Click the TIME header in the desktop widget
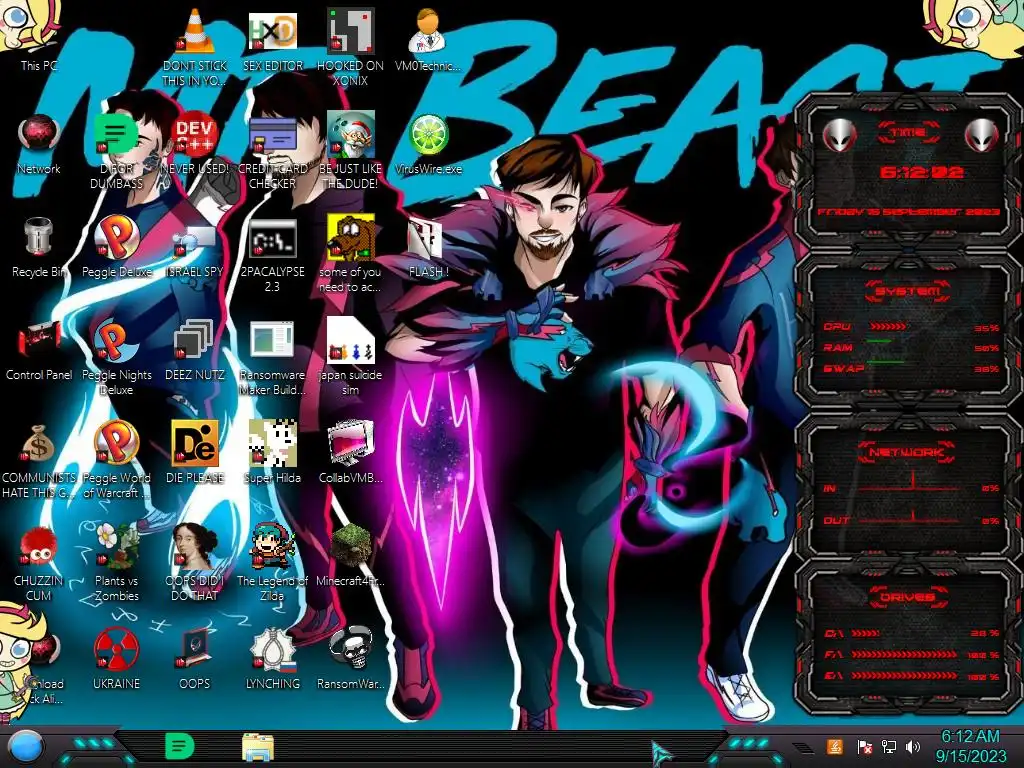Screen dimensions: 1024x768 click(x=908, y=133)
